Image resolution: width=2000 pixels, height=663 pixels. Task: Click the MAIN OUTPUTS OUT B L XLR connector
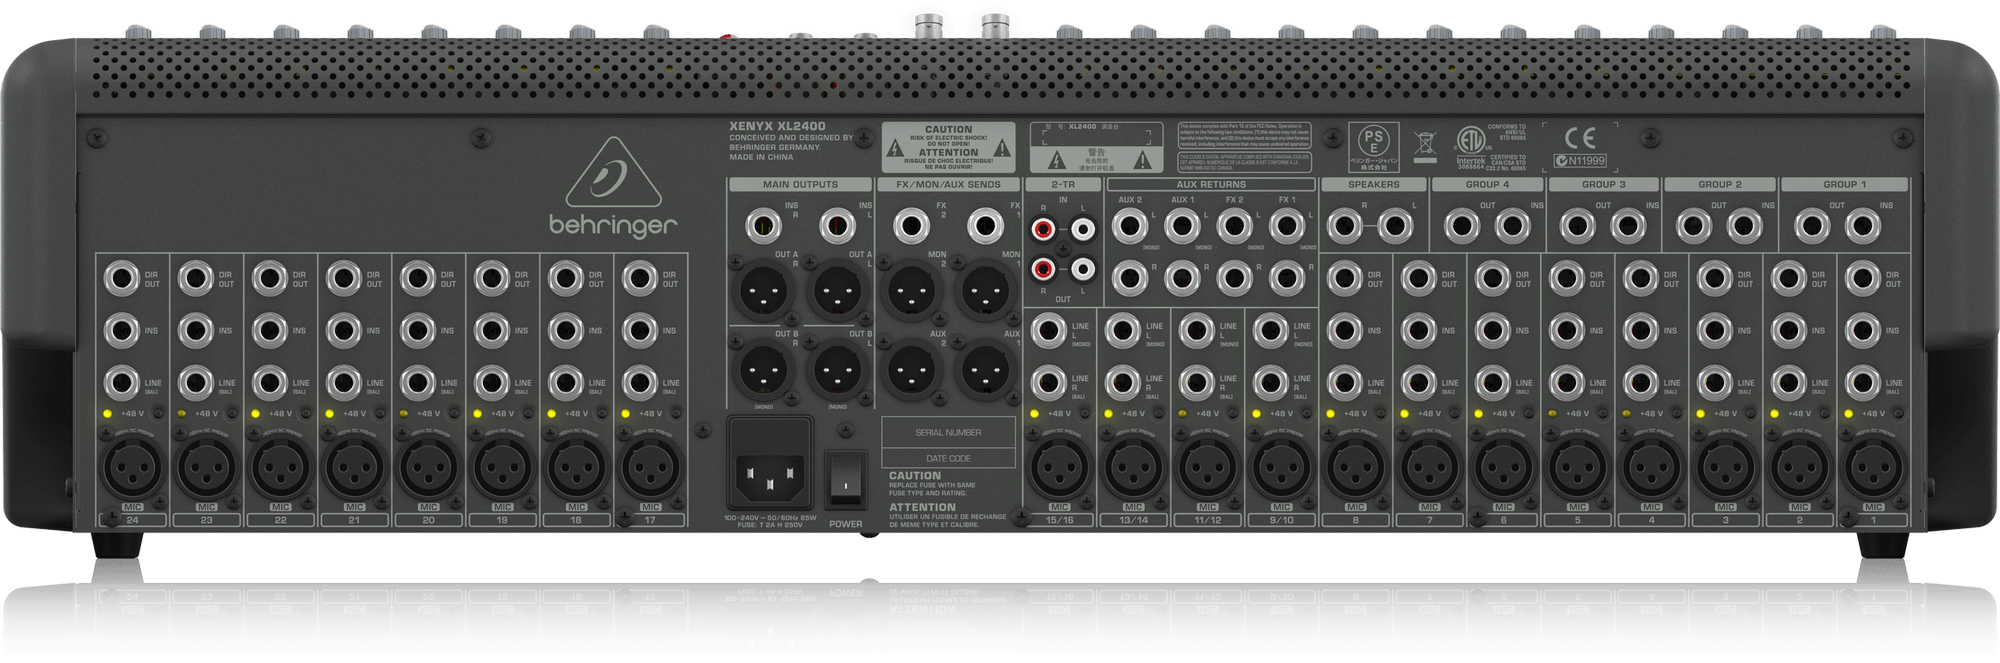tap(838, 371)
